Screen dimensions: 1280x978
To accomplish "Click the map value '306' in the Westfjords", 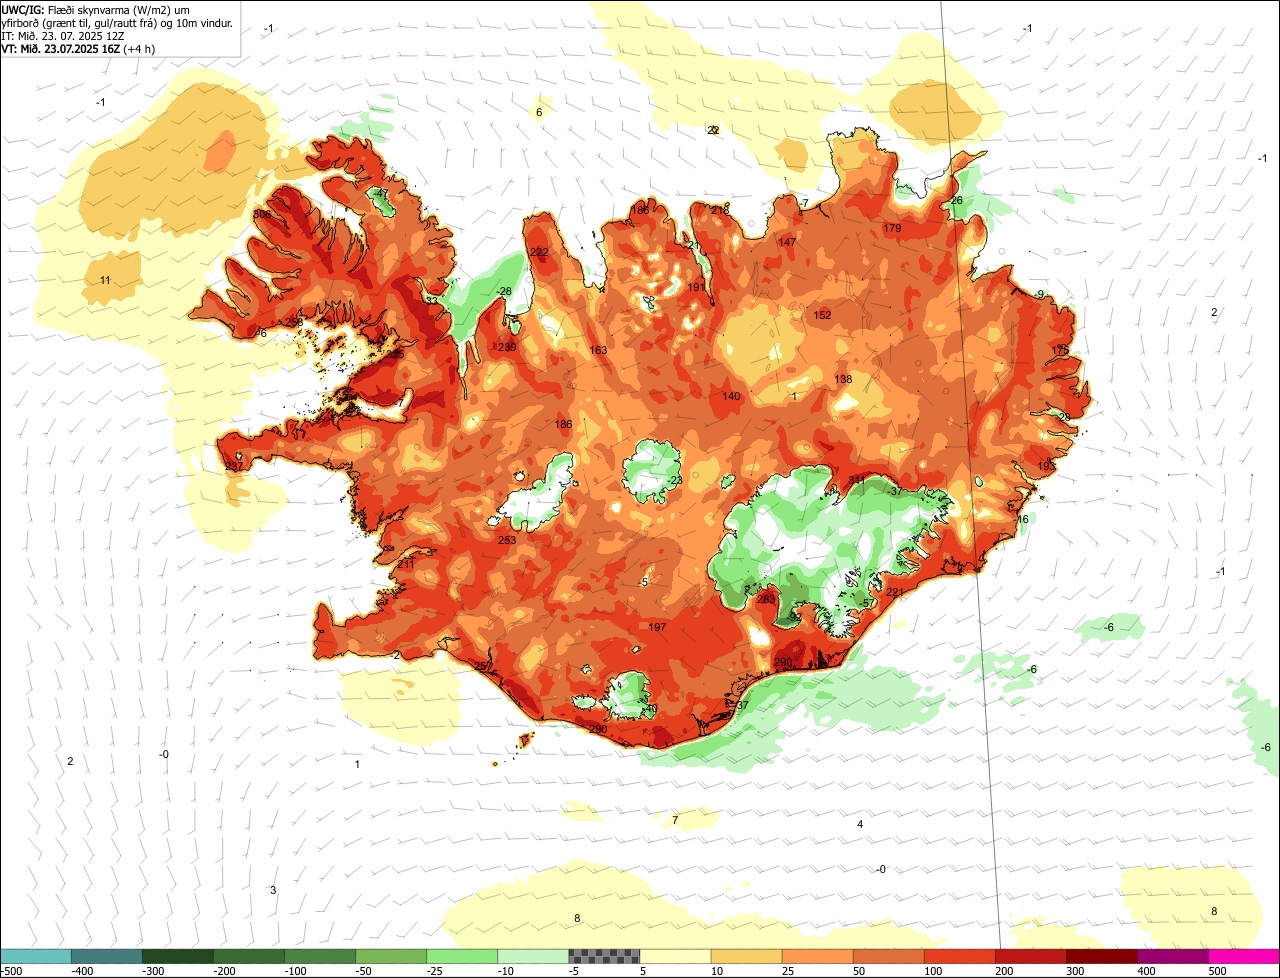I will pyautogui.click(x=262, y=214).
